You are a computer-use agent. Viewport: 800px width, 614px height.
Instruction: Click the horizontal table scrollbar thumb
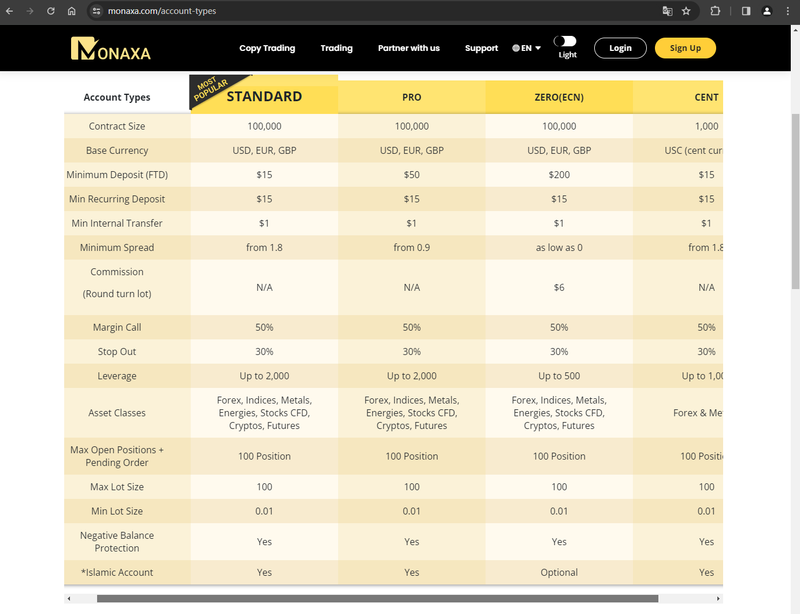378,598
